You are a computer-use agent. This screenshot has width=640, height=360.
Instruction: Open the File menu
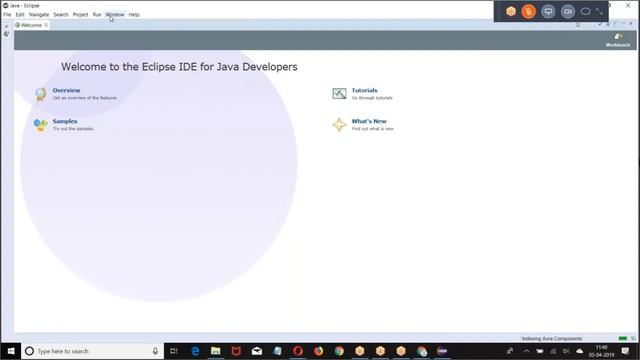click(x=7, y=15)
